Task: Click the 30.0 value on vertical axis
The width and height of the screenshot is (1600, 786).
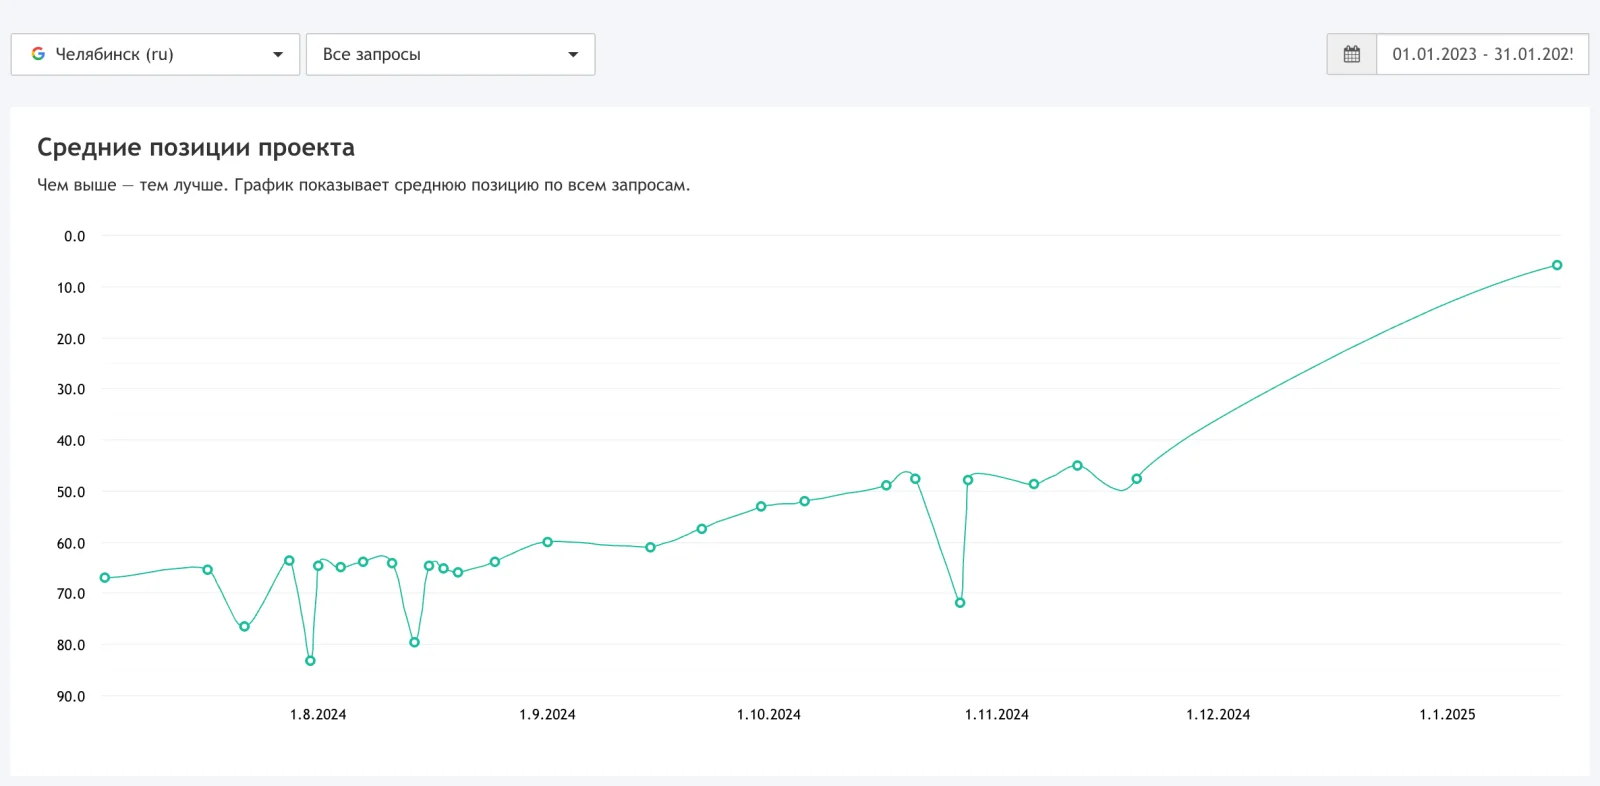Action: [x=71, y=389]
